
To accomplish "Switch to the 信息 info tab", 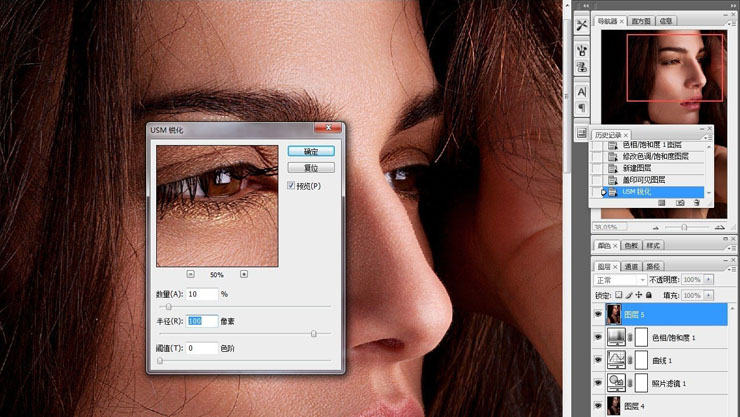I will point(666,21).
